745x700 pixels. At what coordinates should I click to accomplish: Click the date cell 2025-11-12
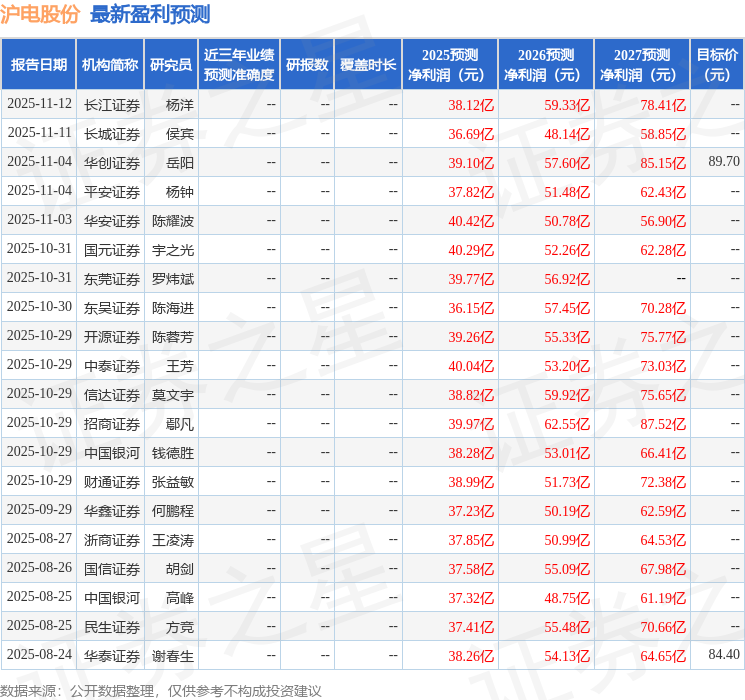click(39, 104)
